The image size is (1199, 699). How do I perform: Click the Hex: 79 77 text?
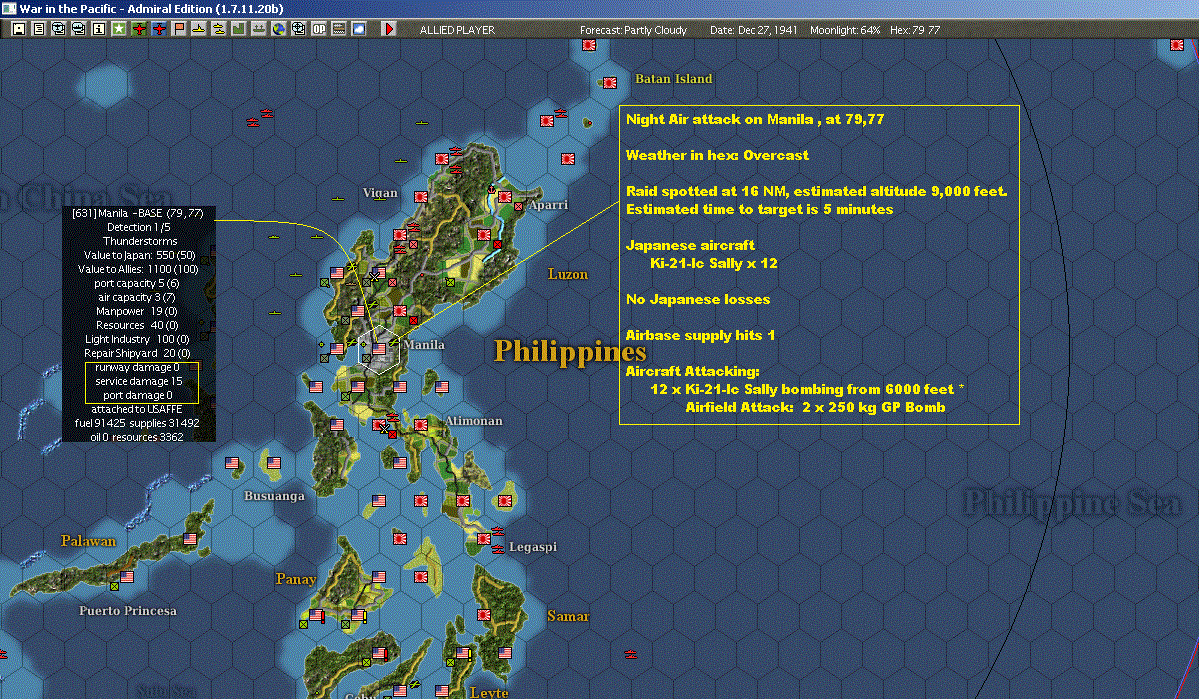915,30
